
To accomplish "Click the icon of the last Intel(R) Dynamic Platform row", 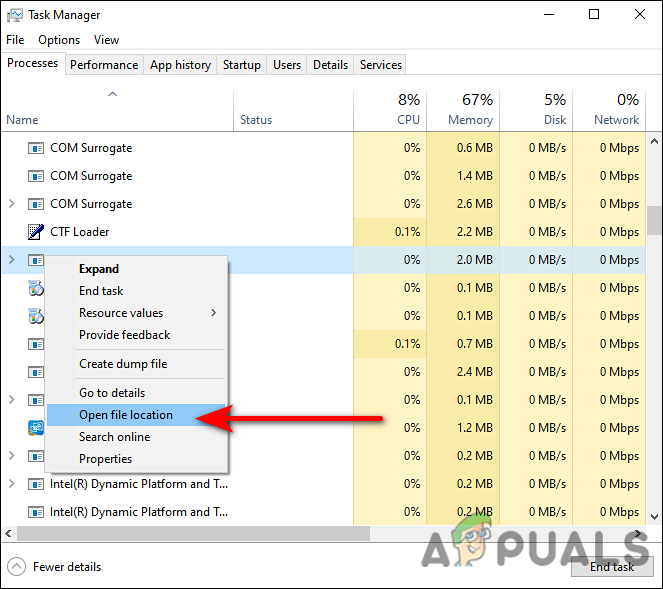I will (x=36, y=512).
